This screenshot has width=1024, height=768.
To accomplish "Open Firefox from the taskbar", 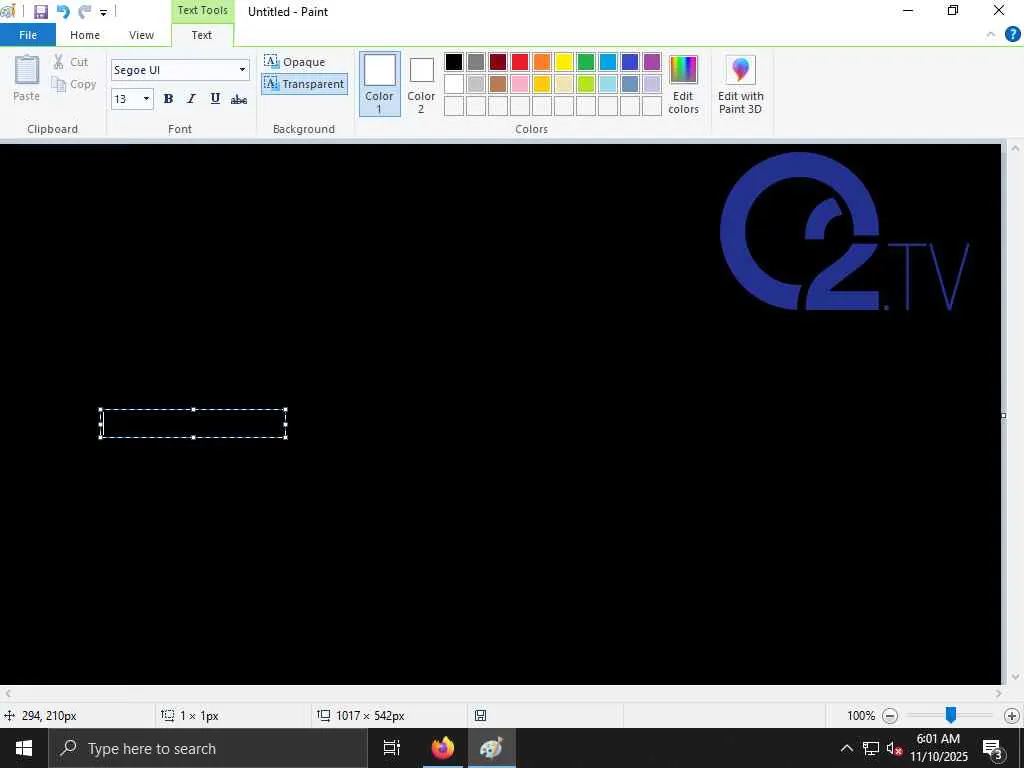I will coord(442,748).
